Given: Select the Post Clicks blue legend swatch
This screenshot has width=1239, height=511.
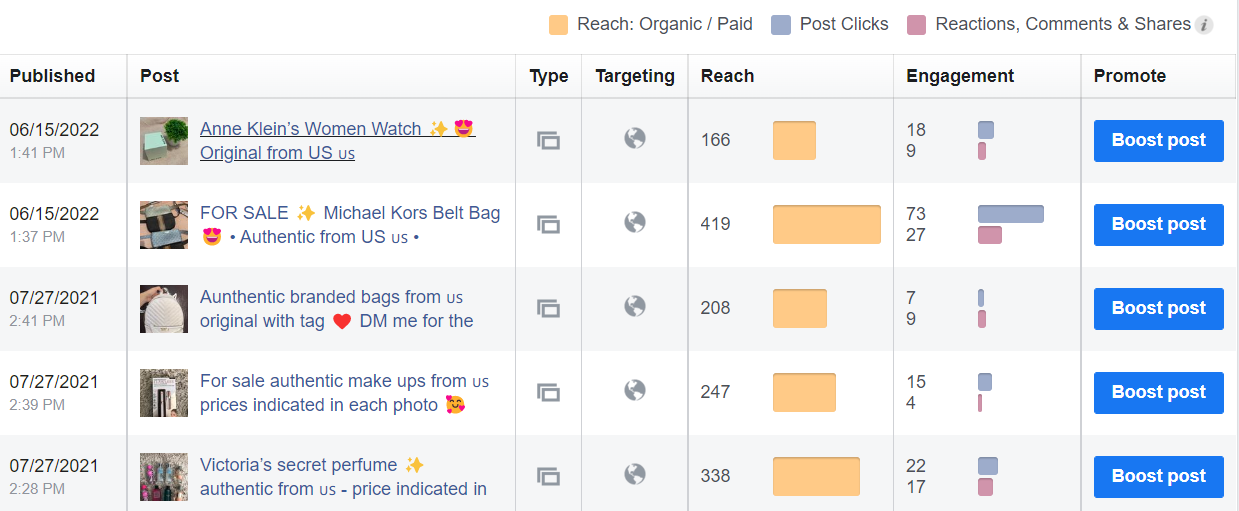Looking at the screenshot, I should 782,25.
